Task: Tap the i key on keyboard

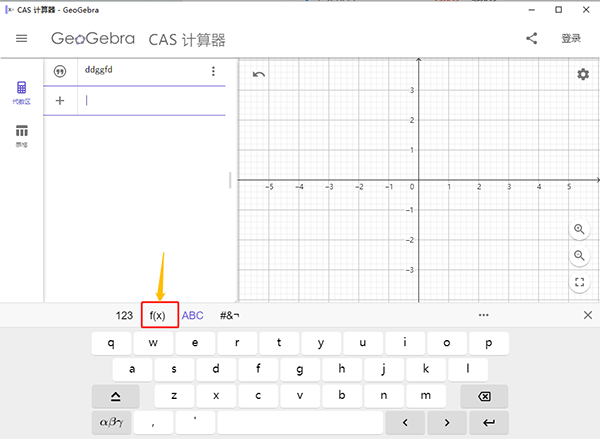Action: point(405,343)
